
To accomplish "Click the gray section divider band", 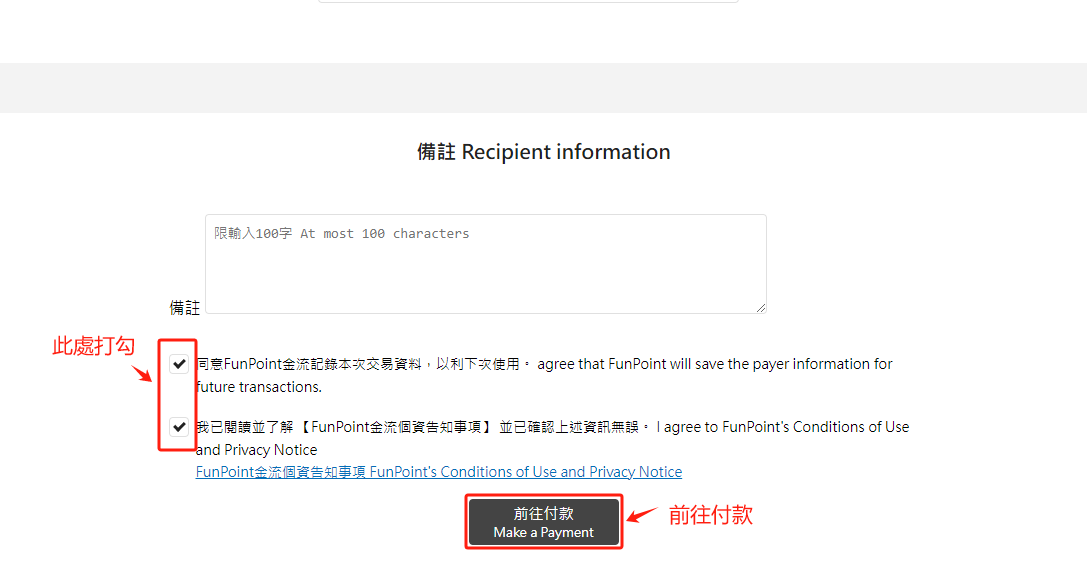I will pyautogui.click(x=543, y=88).
